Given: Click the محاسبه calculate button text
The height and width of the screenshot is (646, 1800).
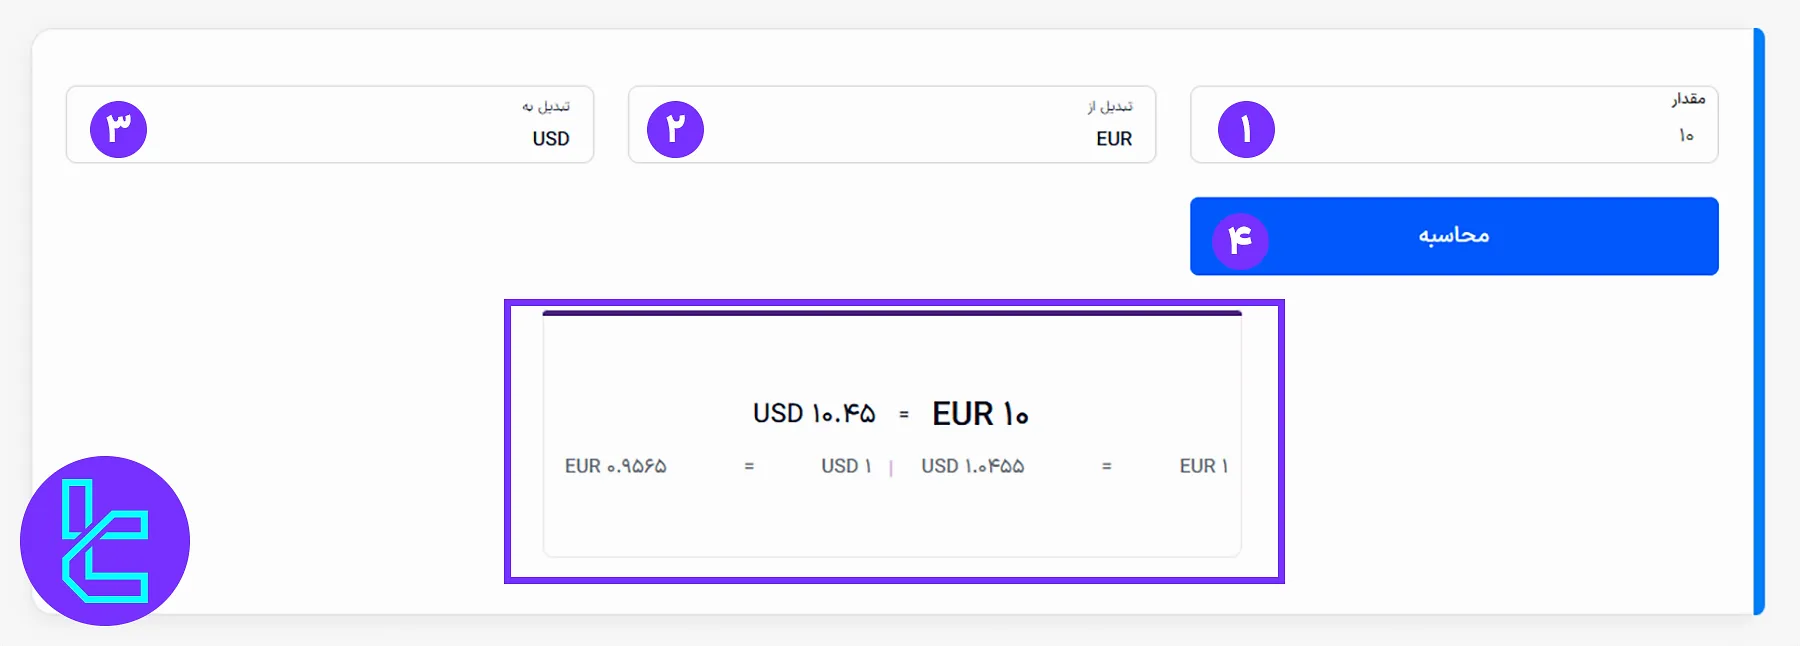Looking at the screenshot, I should pyautogui.click(x=1454, y=236).
